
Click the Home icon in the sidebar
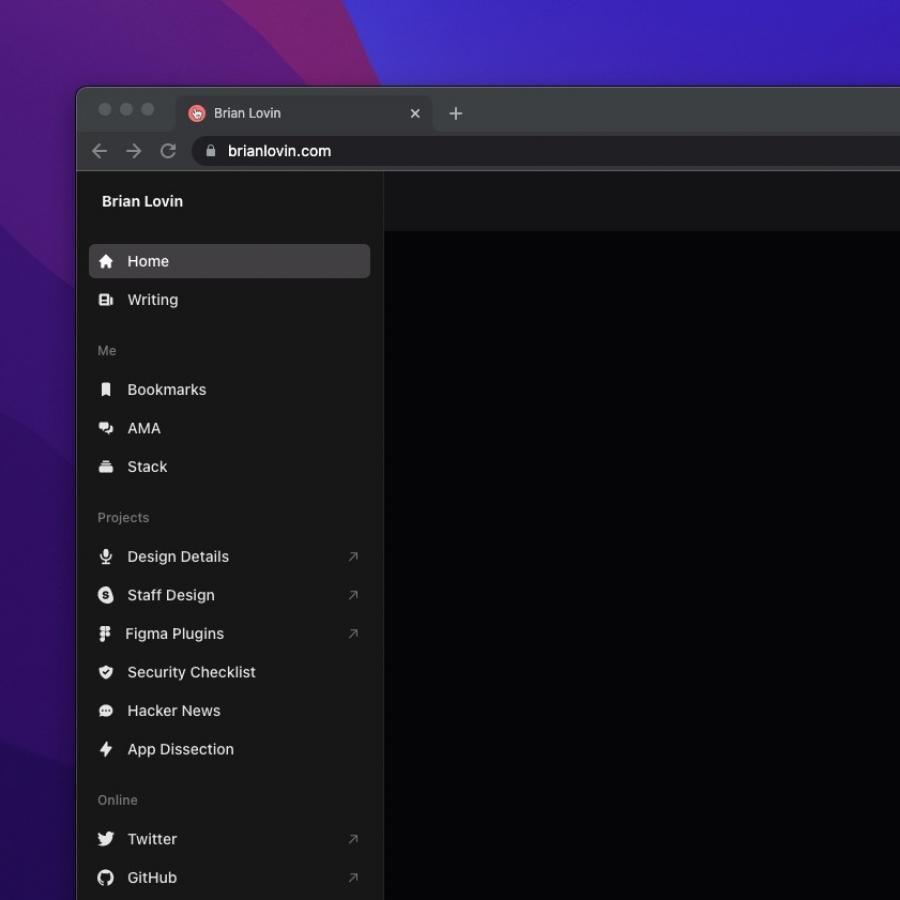click(106, 261)
